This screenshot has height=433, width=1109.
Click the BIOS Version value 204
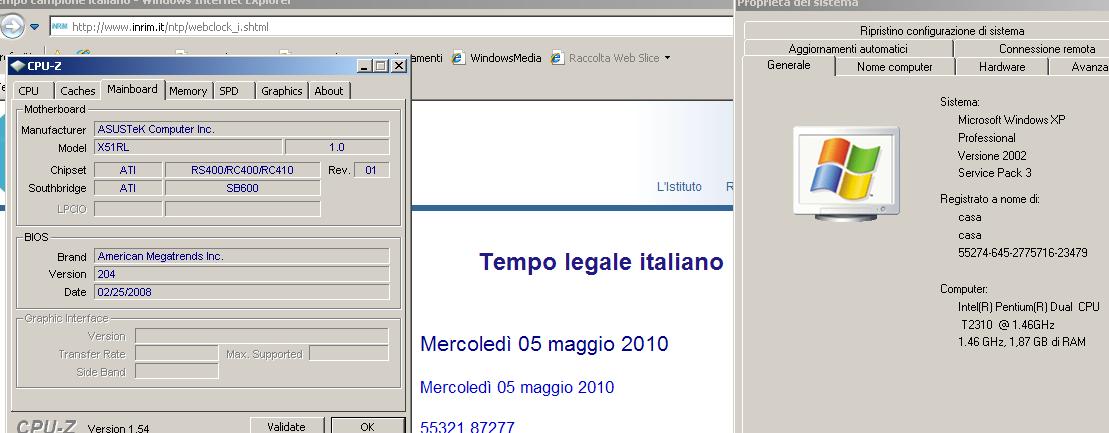click(x=242, y=274)
